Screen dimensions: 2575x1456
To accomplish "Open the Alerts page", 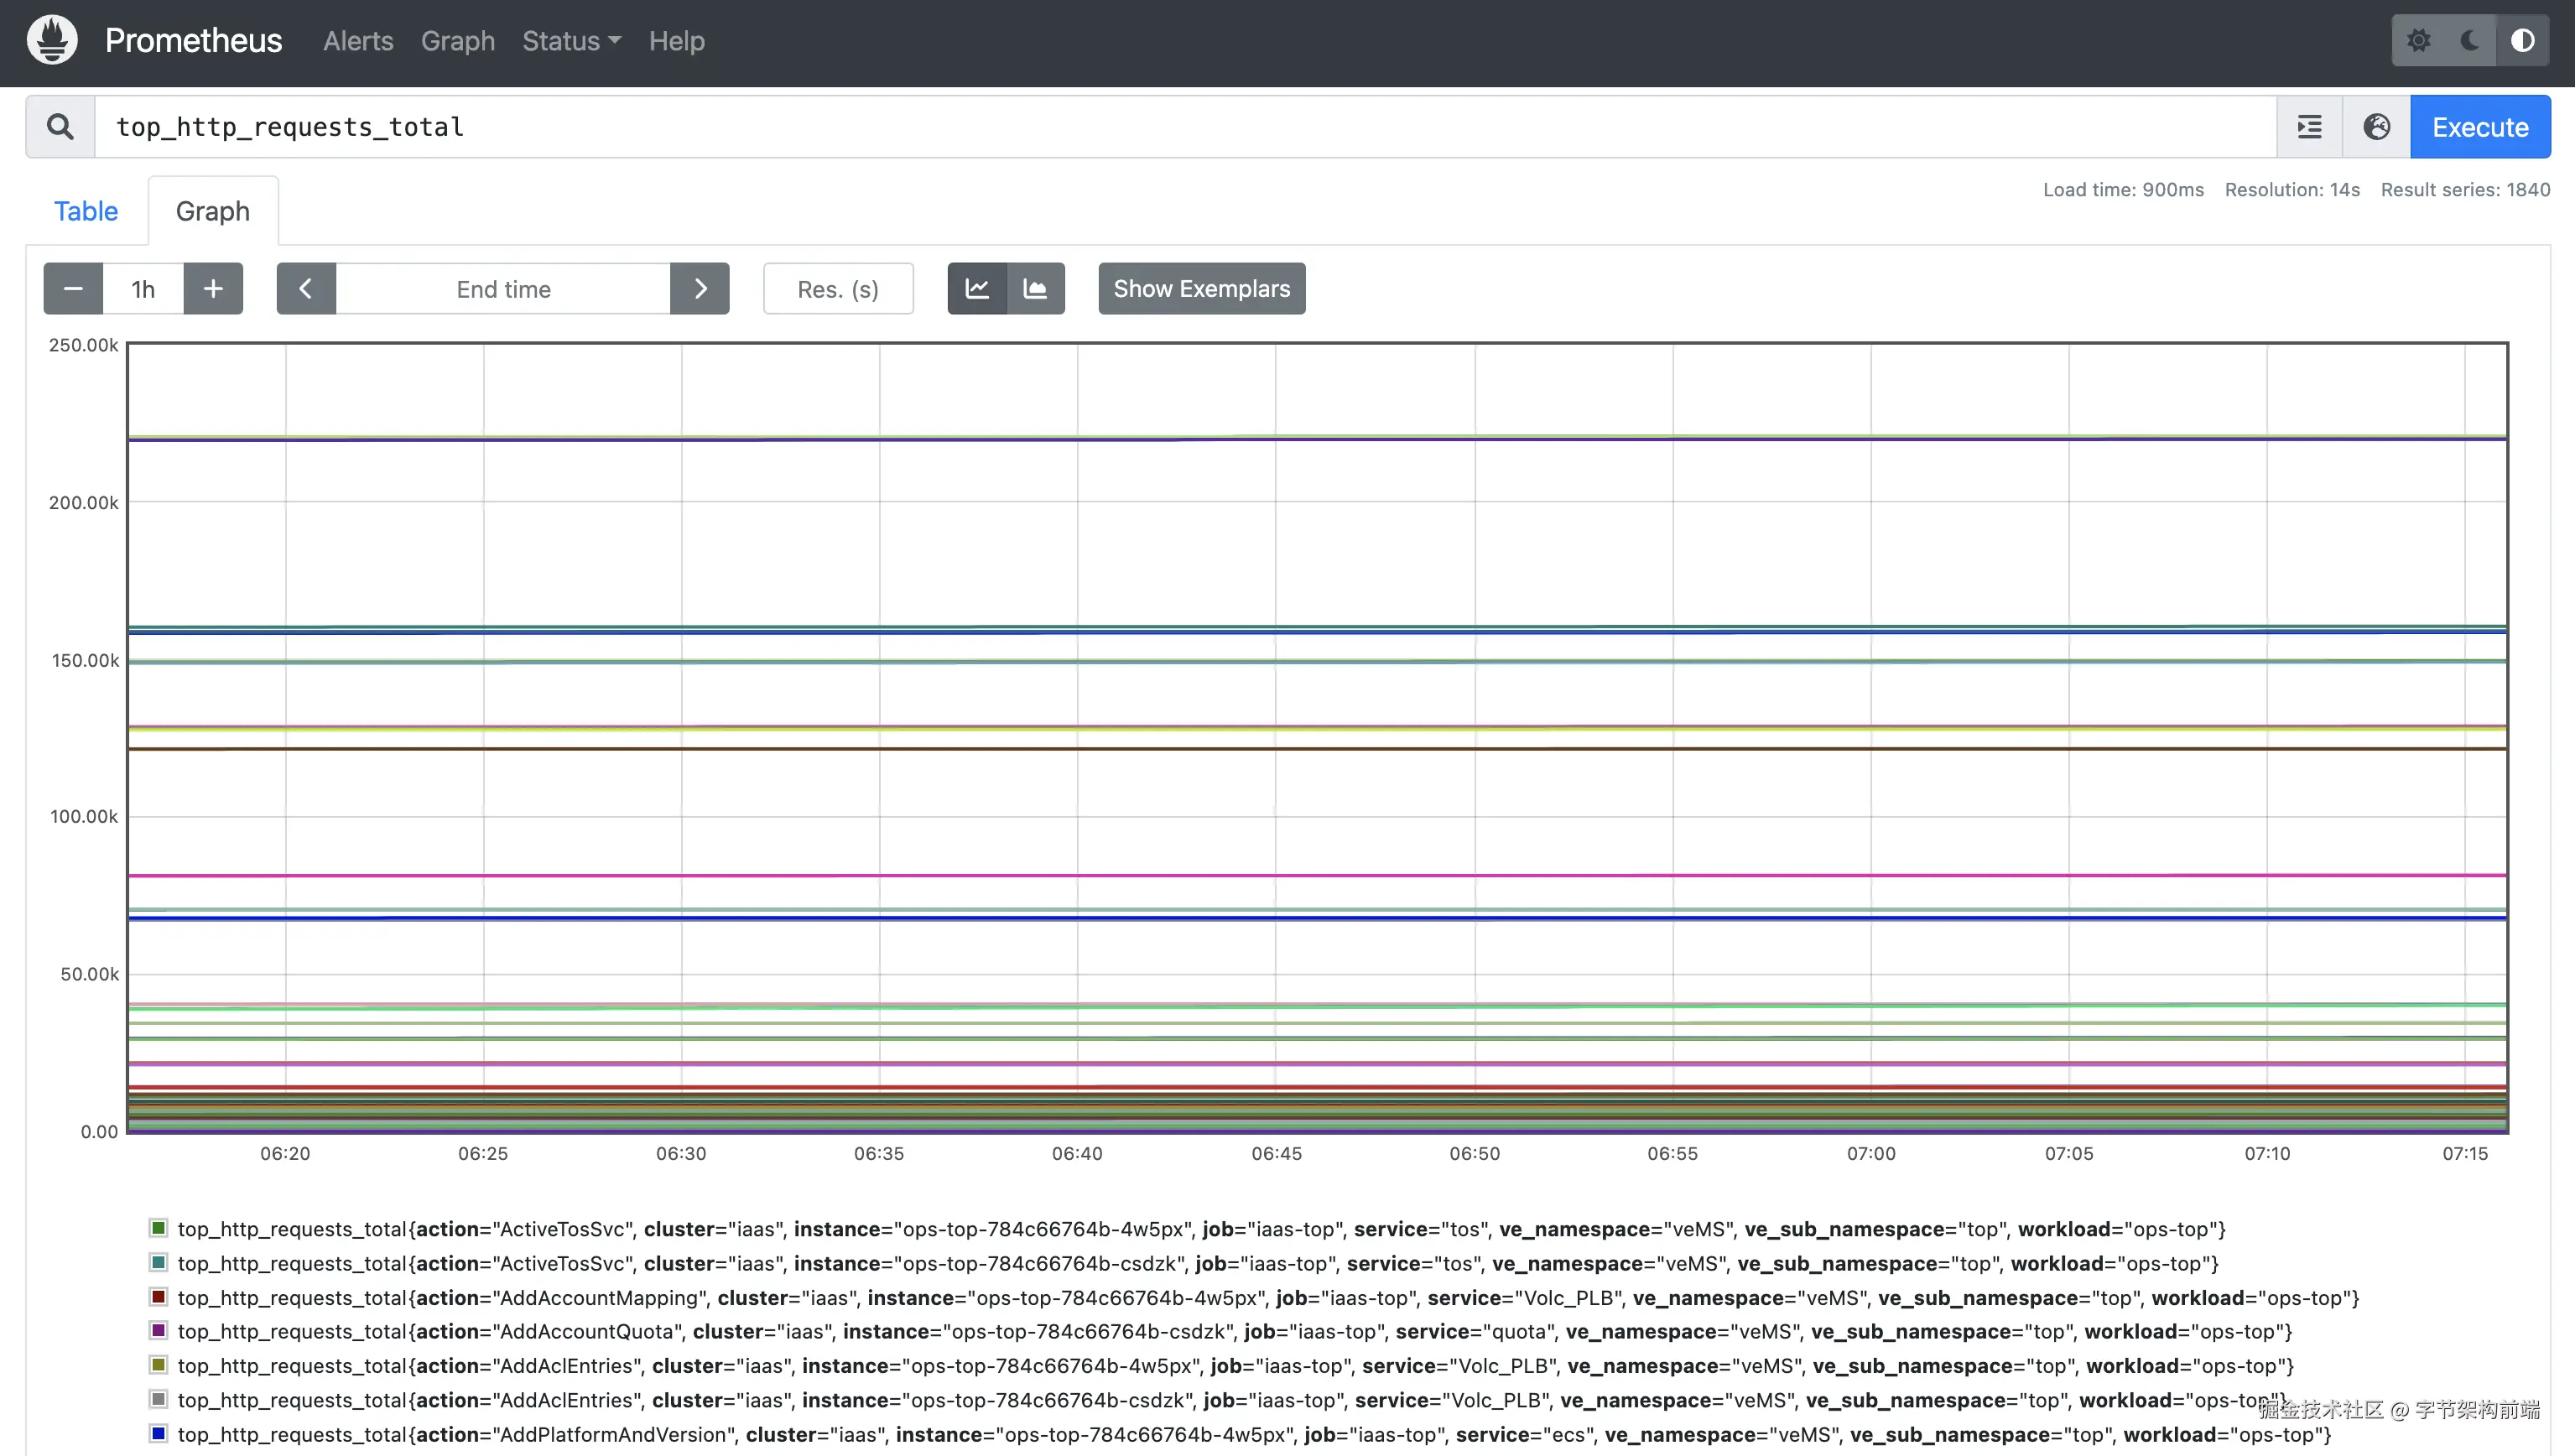I will point(358,41).
